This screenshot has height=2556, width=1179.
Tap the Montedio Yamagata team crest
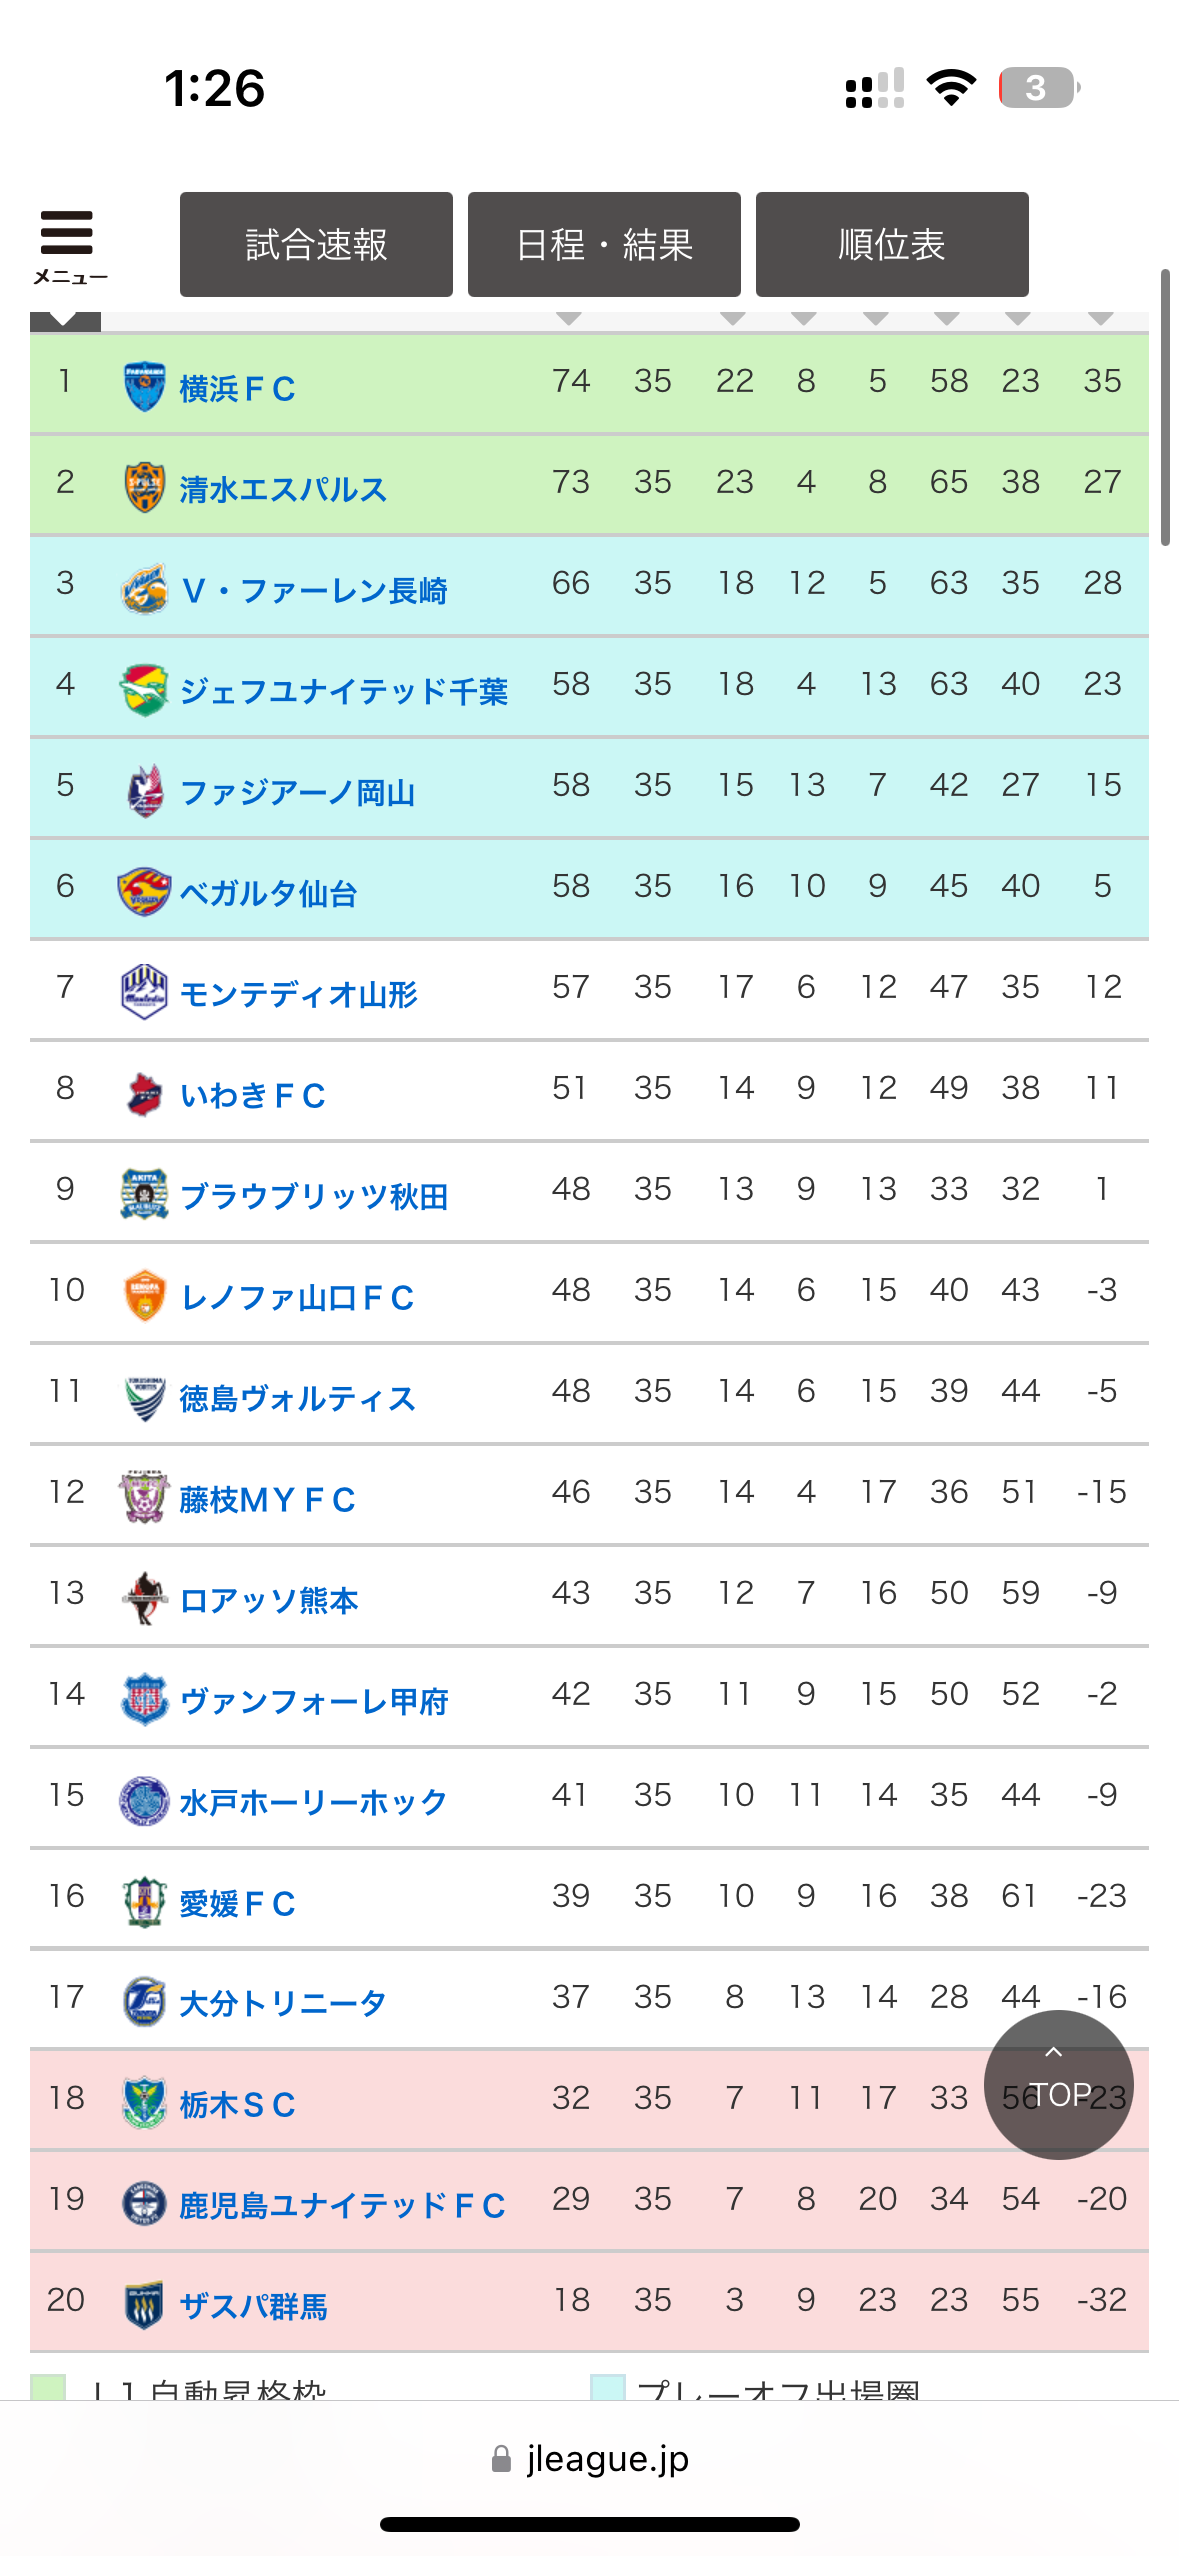coord(144,993)
